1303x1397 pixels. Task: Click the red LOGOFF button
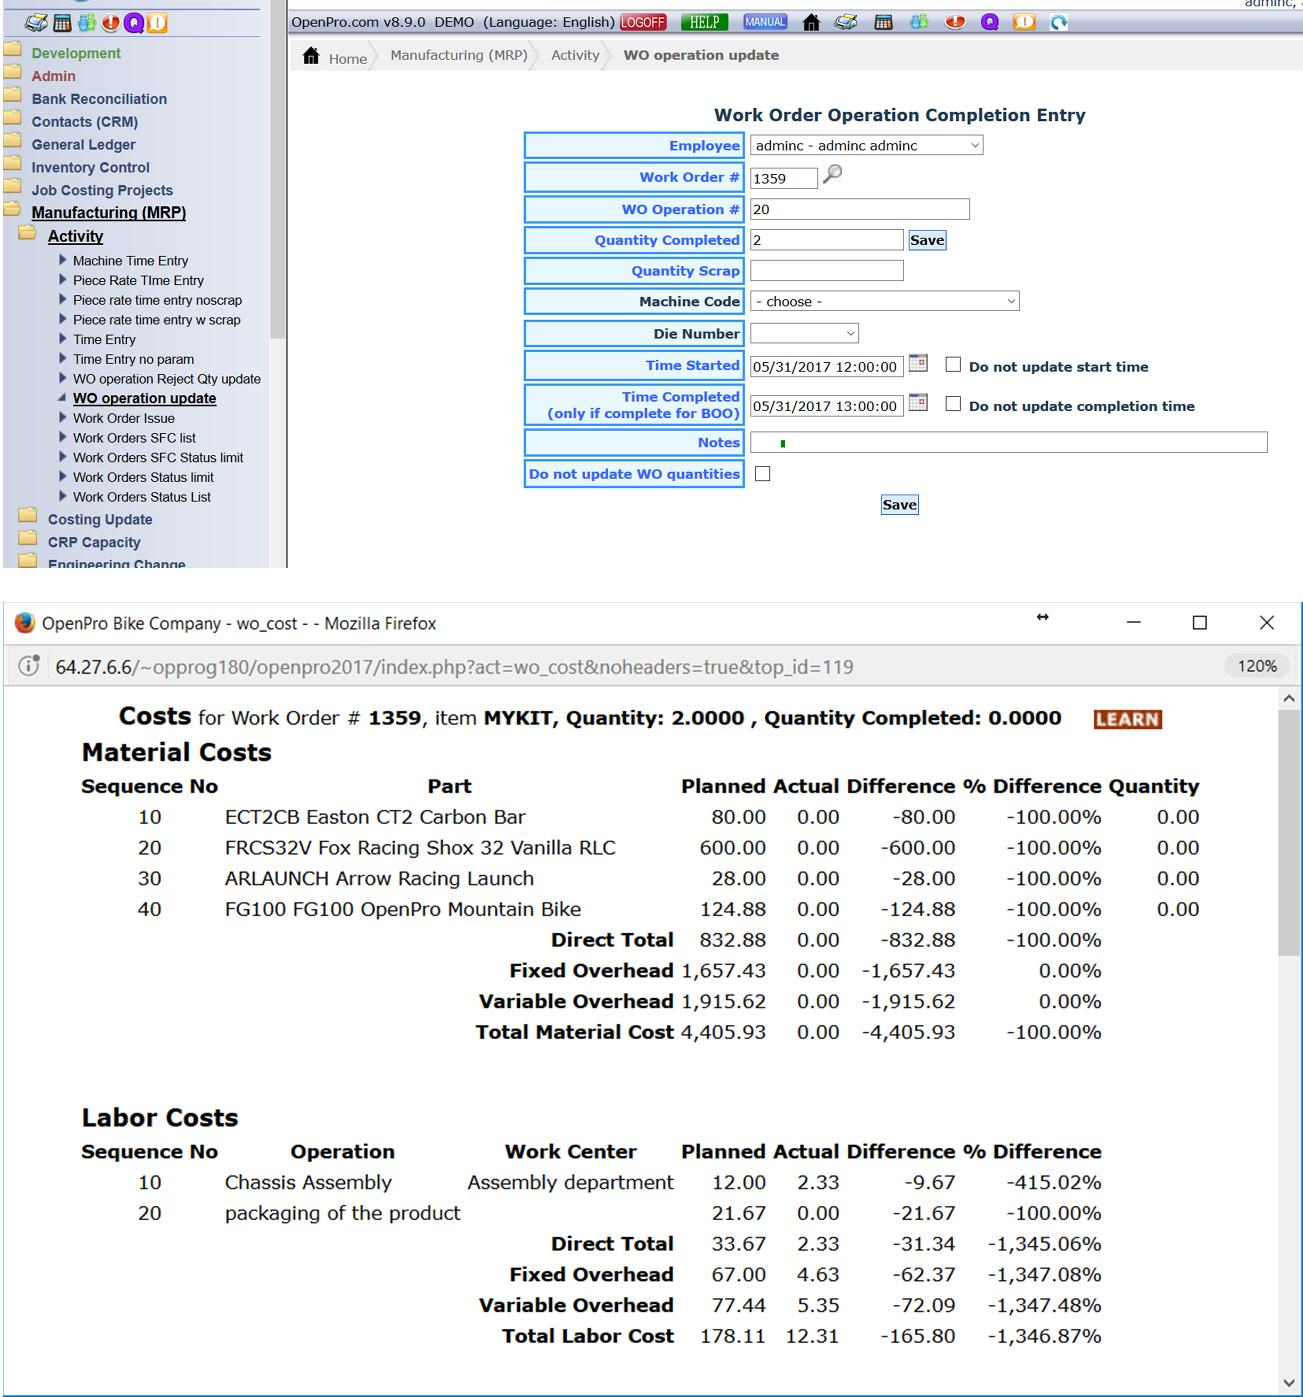(643, 23)
